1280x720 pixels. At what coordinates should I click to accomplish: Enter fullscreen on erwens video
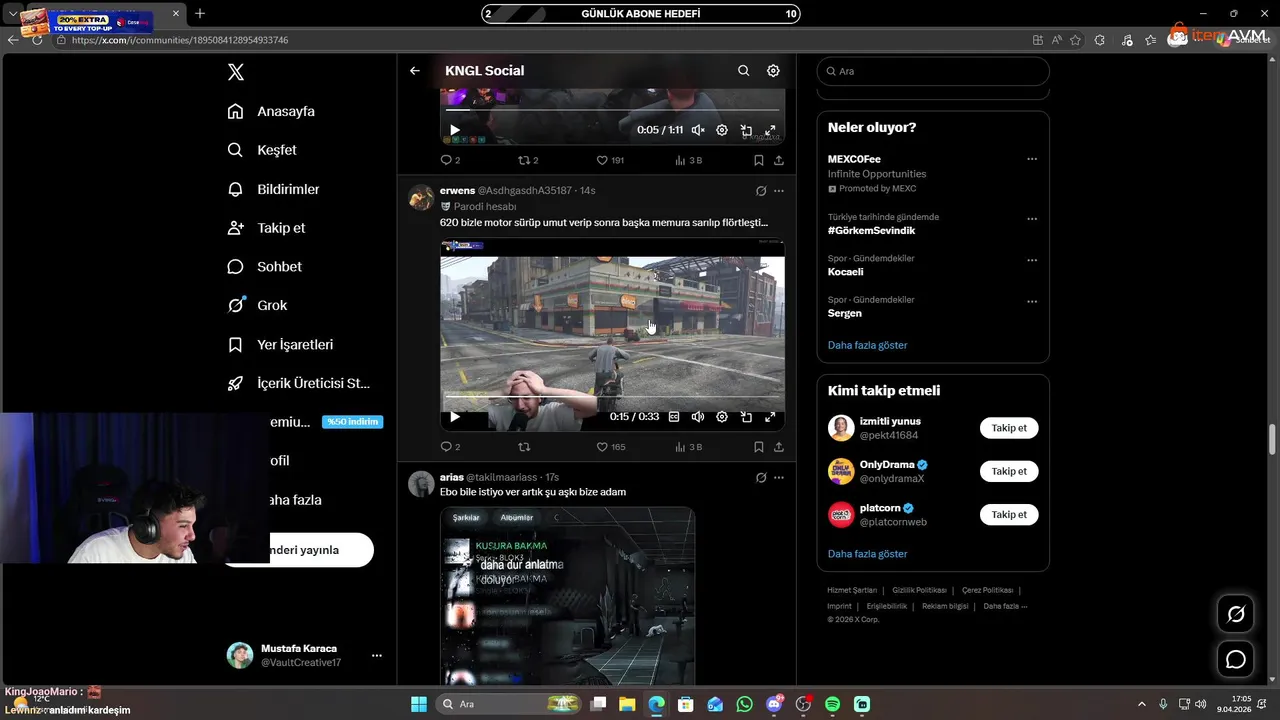(770, 417)
